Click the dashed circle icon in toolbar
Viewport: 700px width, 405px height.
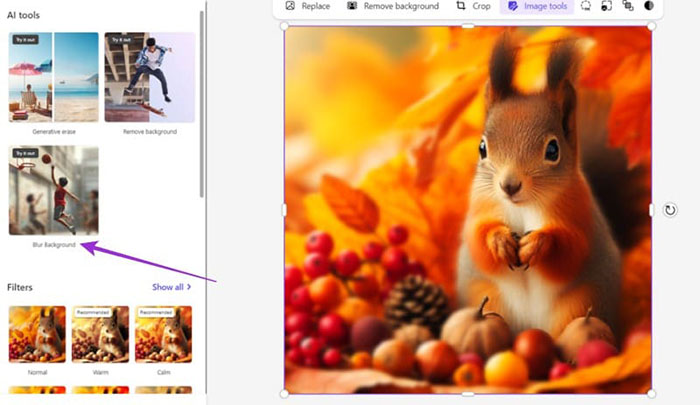(x=586, y=6)
